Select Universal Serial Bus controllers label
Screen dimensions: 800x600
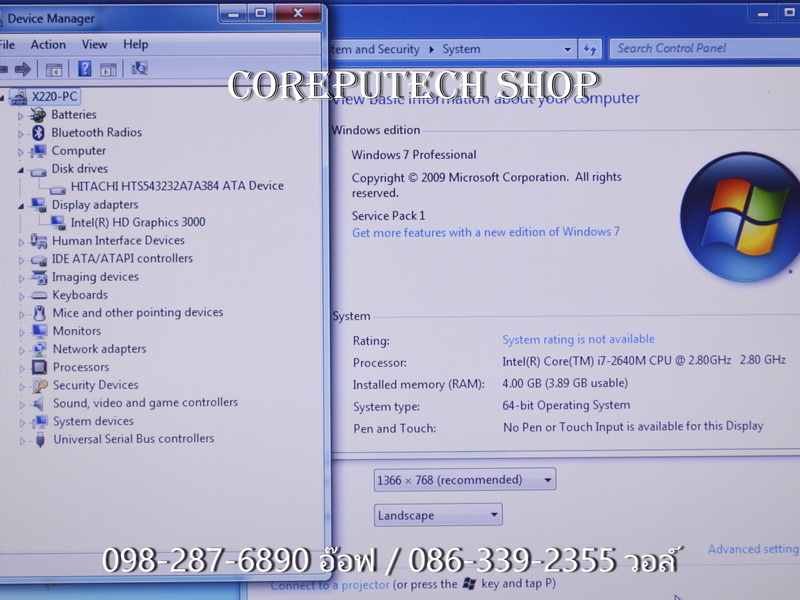coord(134,439)
